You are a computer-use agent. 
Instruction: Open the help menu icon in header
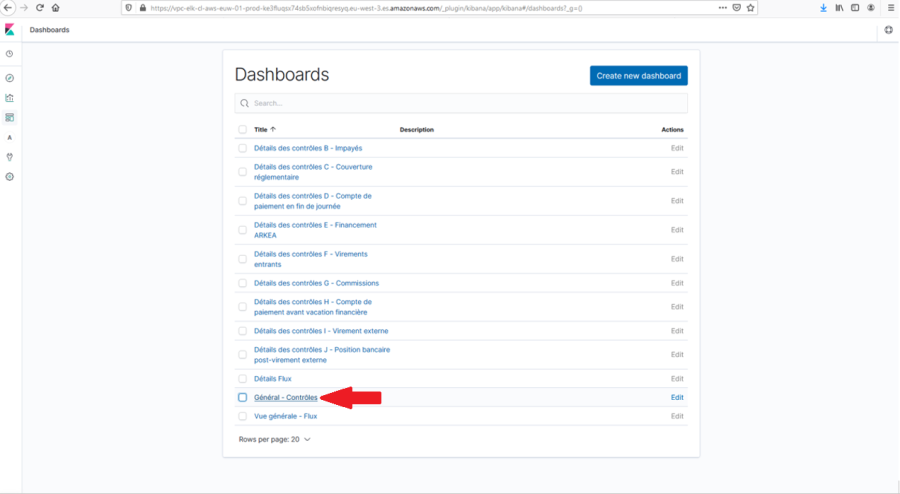(888, 30)
